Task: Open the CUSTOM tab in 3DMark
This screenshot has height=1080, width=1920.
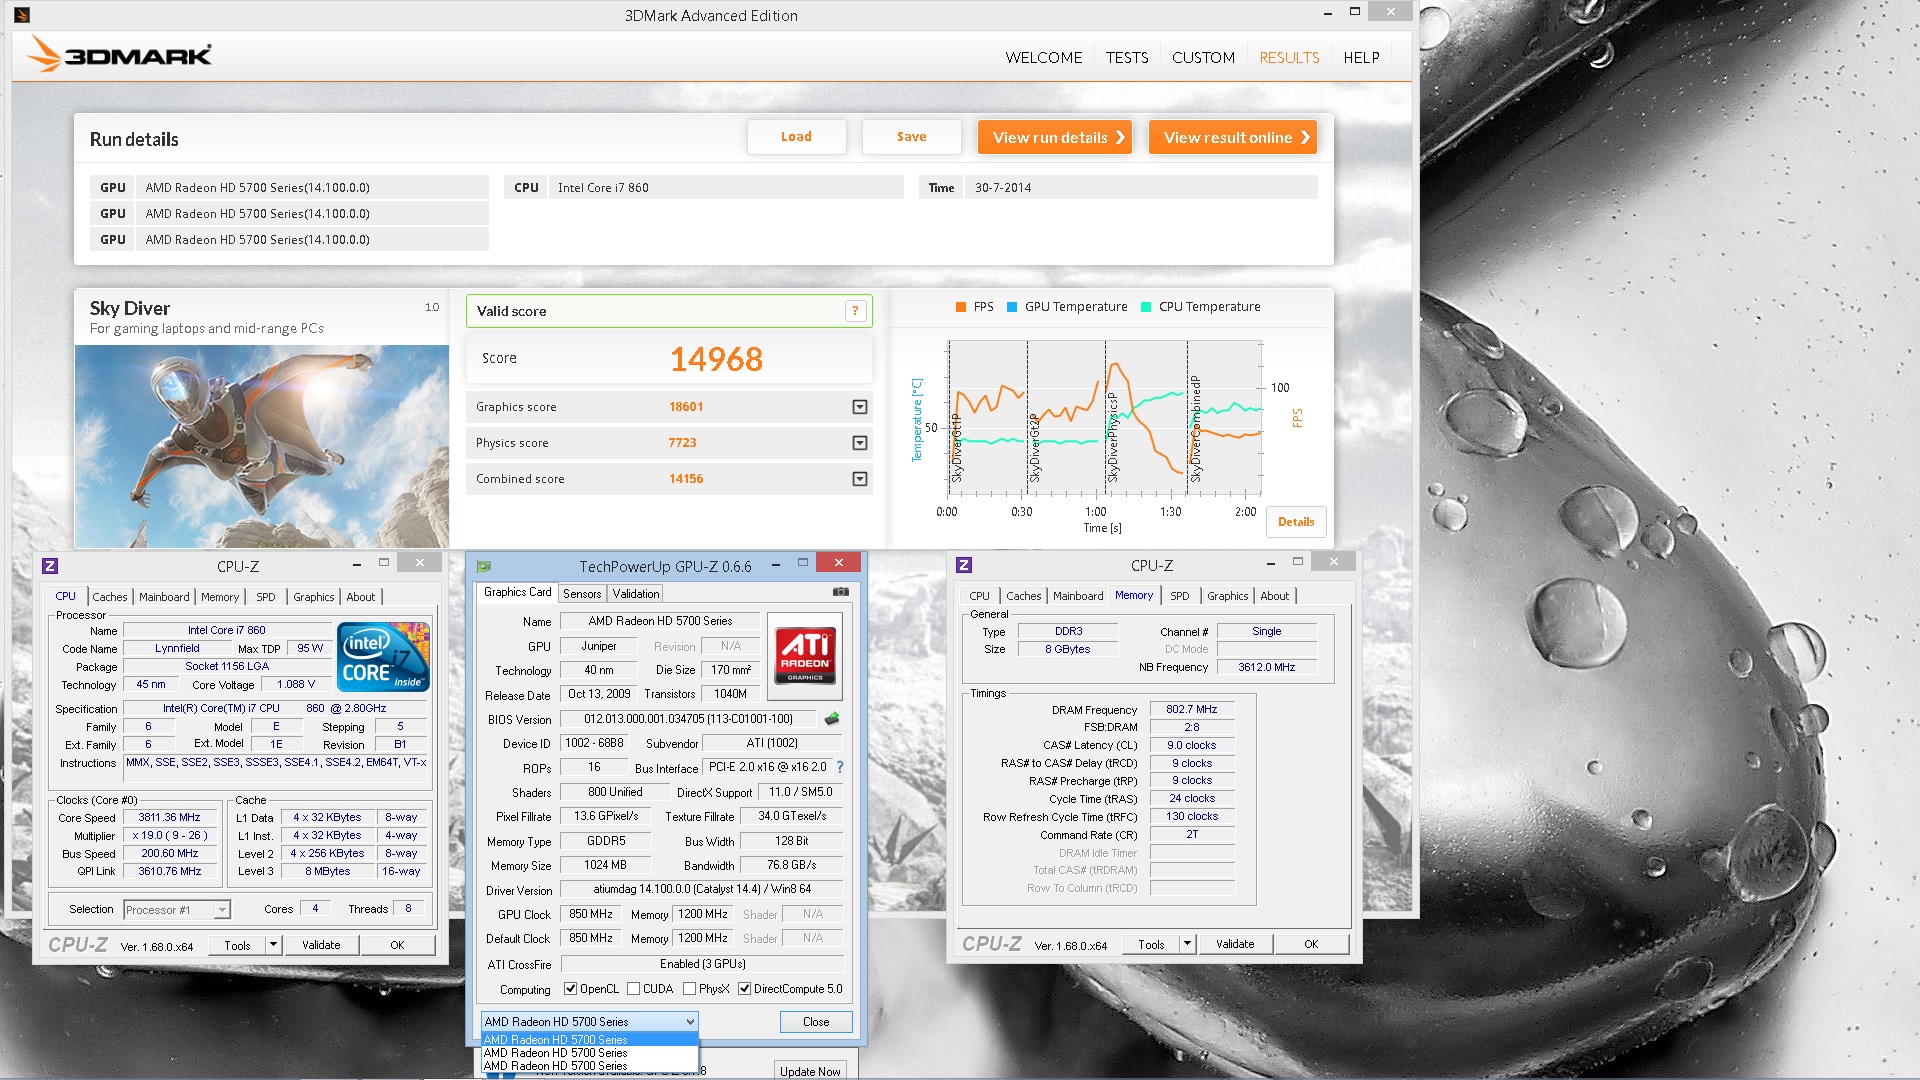Action: (1203, 58)
